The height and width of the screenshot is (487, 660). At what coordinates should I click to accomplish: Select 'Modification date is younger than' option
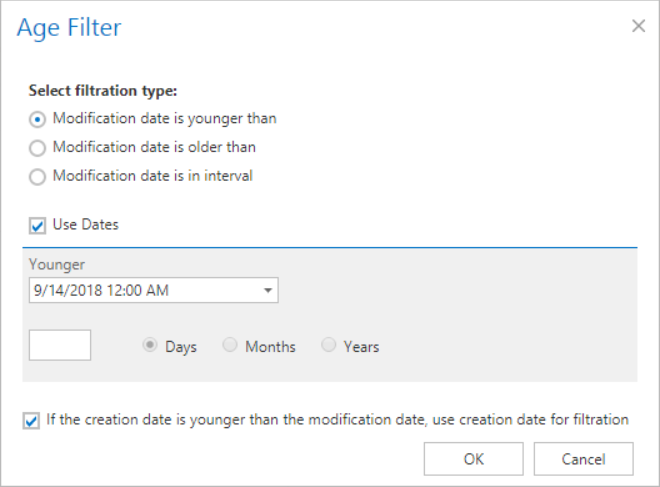point(38,119)
